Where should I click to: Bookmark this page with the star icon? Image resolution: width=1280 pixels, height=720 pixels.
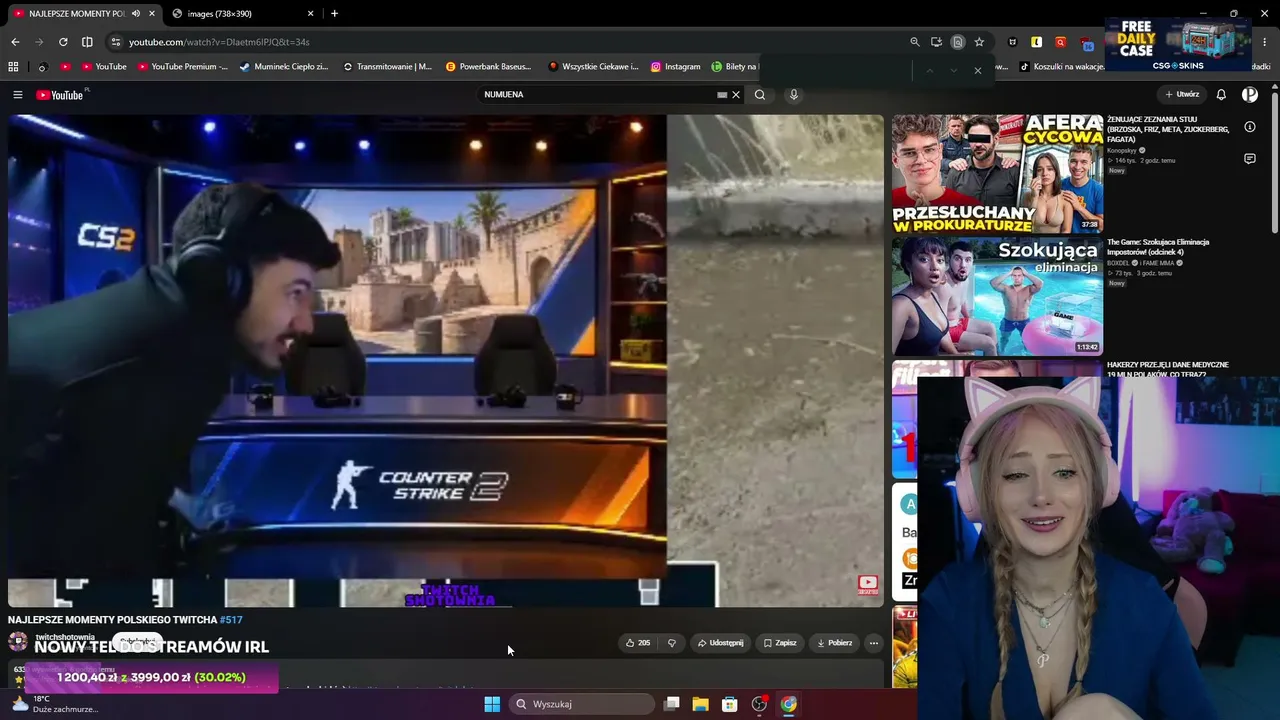coord(979,42)
